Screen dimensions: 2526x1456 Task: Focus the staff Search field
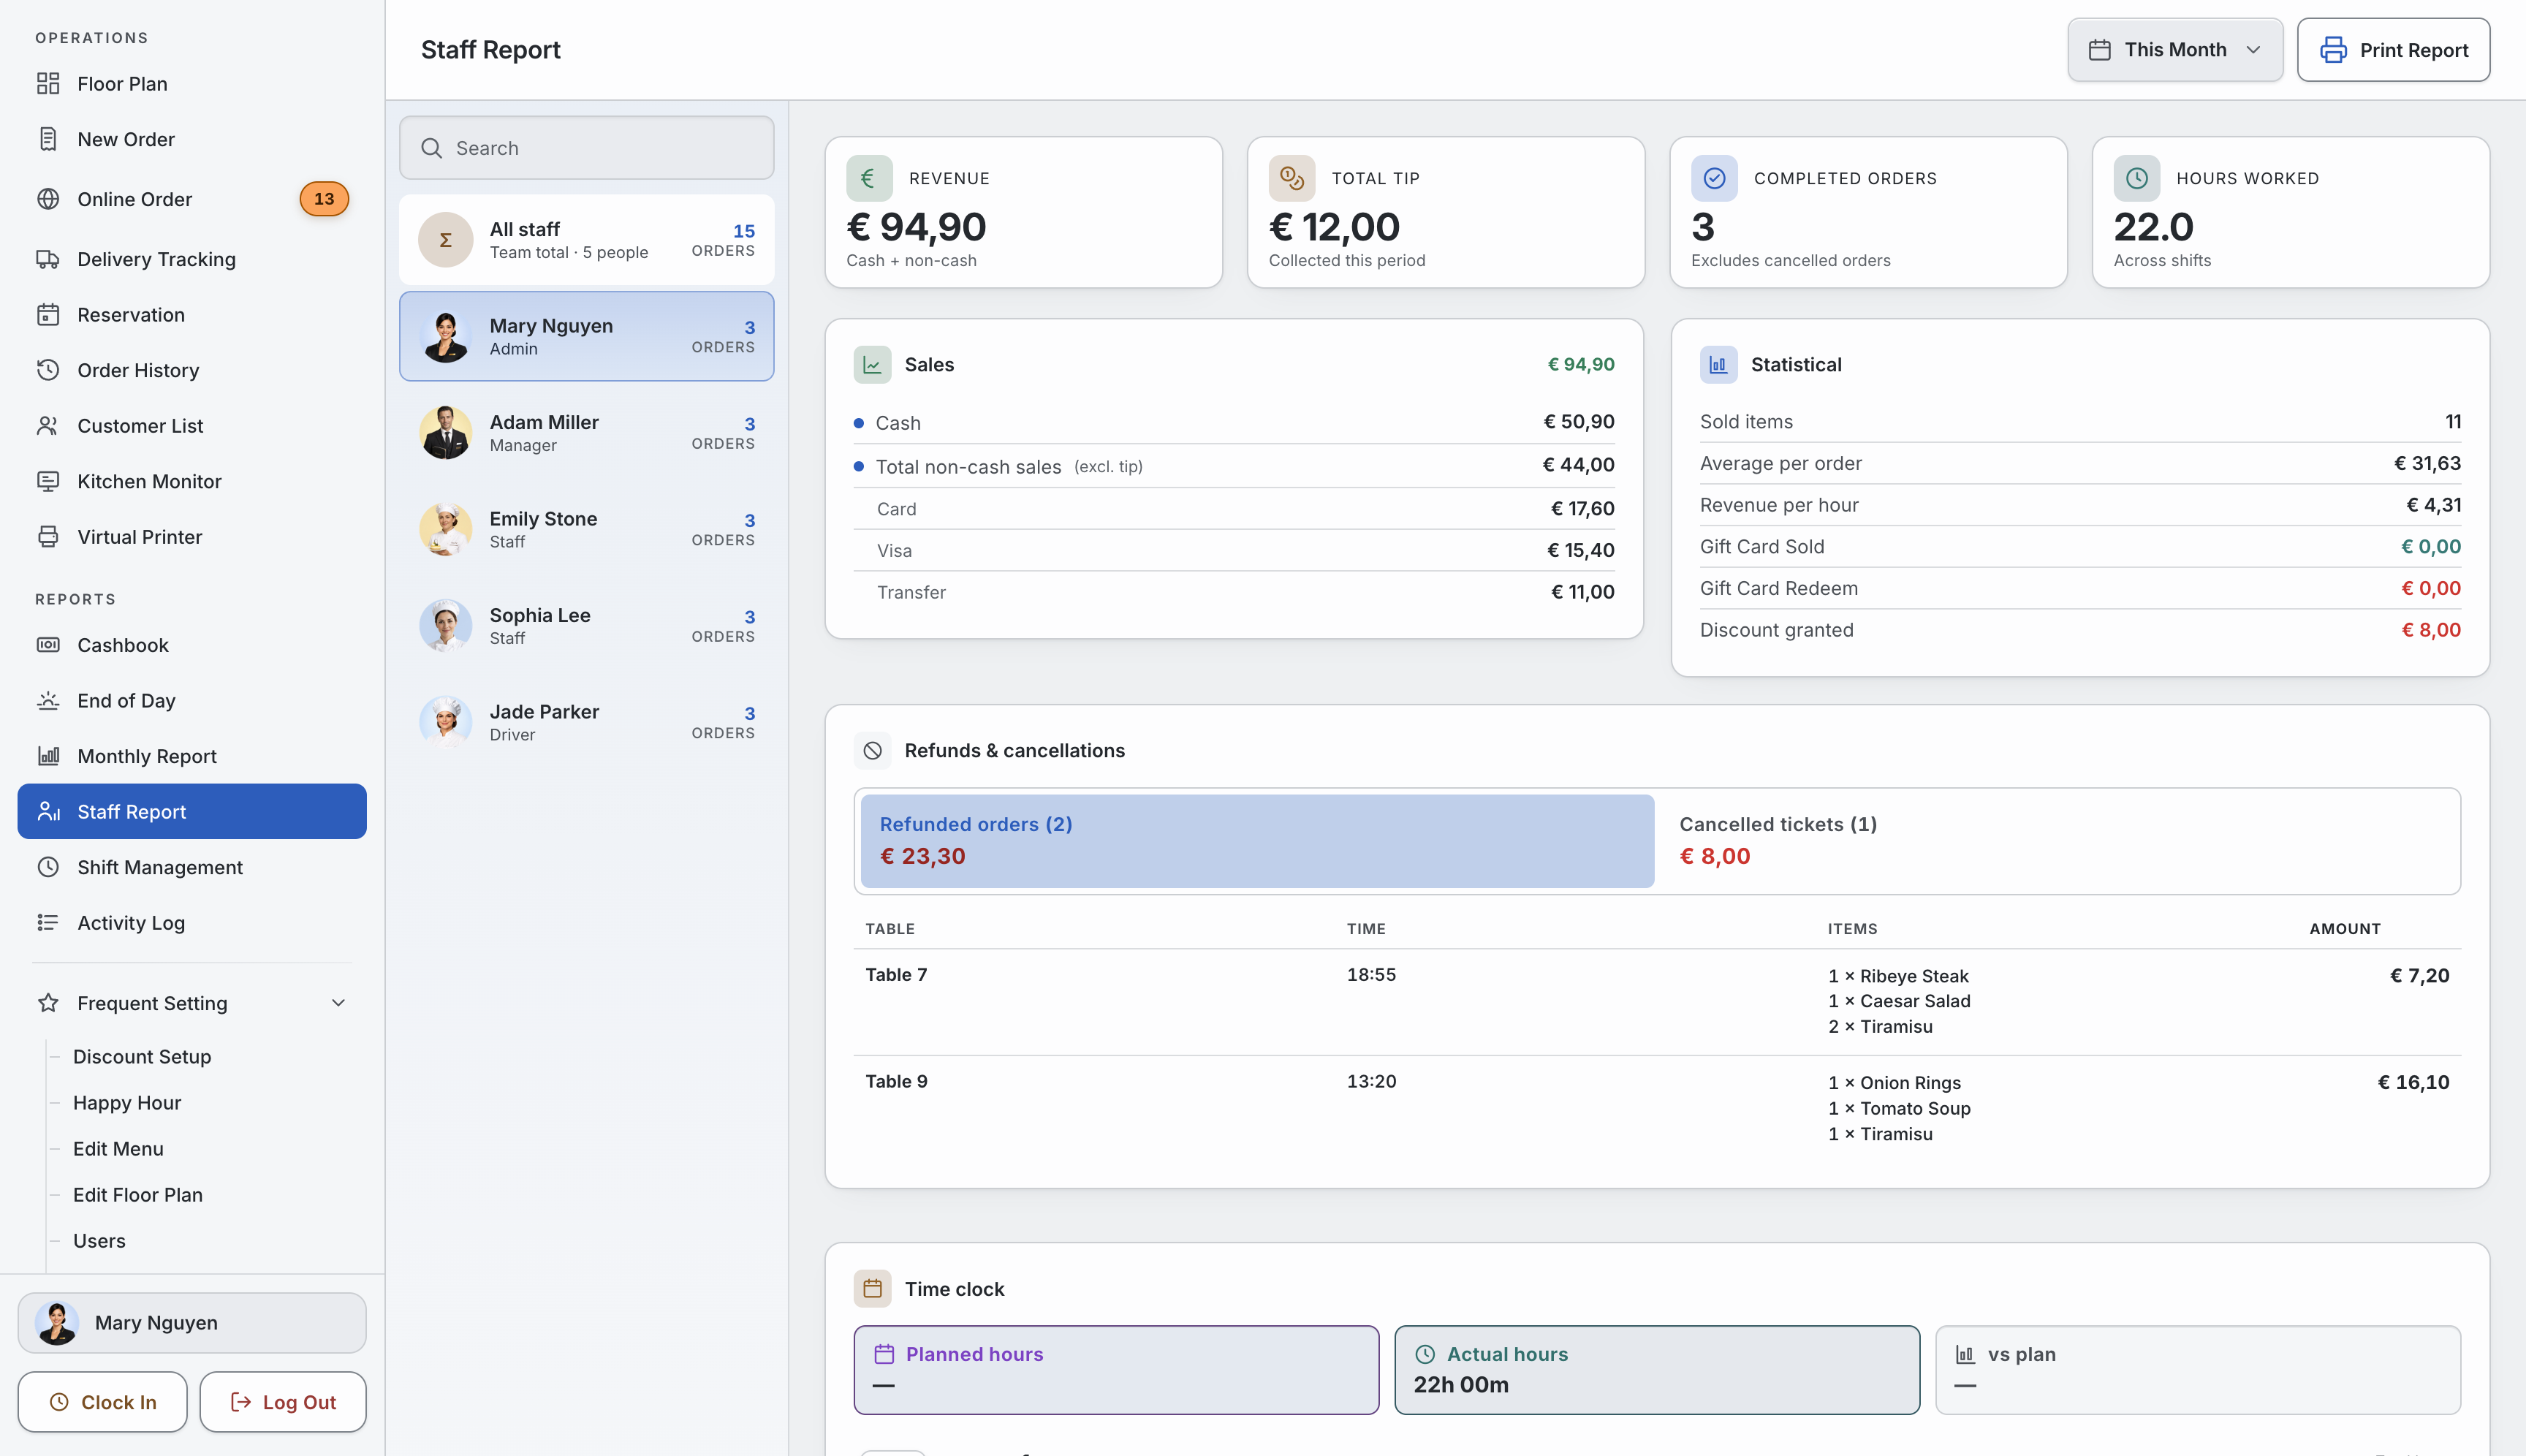point(587,148)
